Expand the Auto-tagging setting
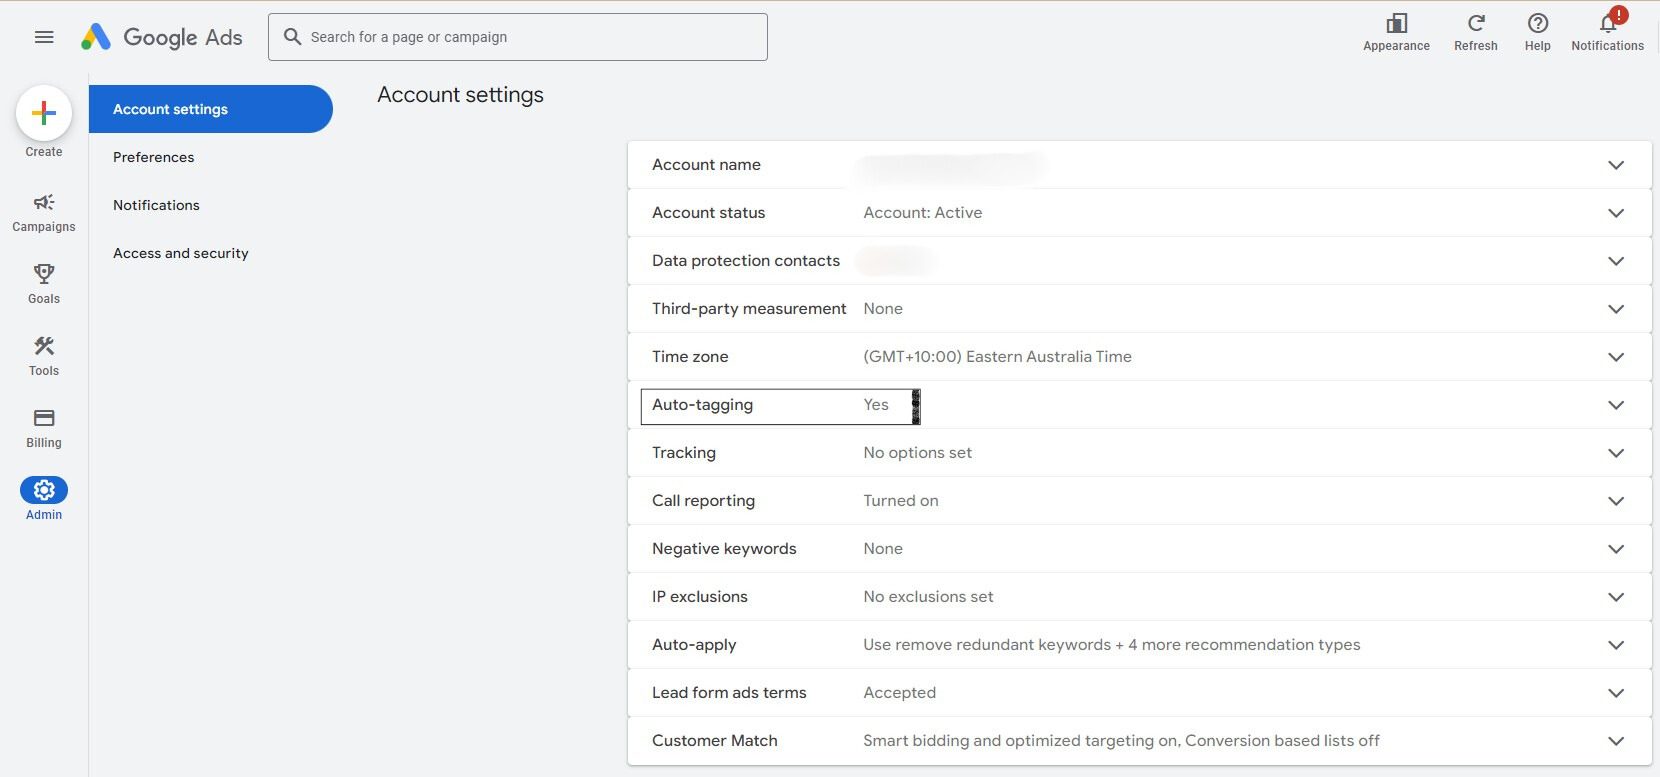This screenshot has height=777, width=1660. [1615, 405]
